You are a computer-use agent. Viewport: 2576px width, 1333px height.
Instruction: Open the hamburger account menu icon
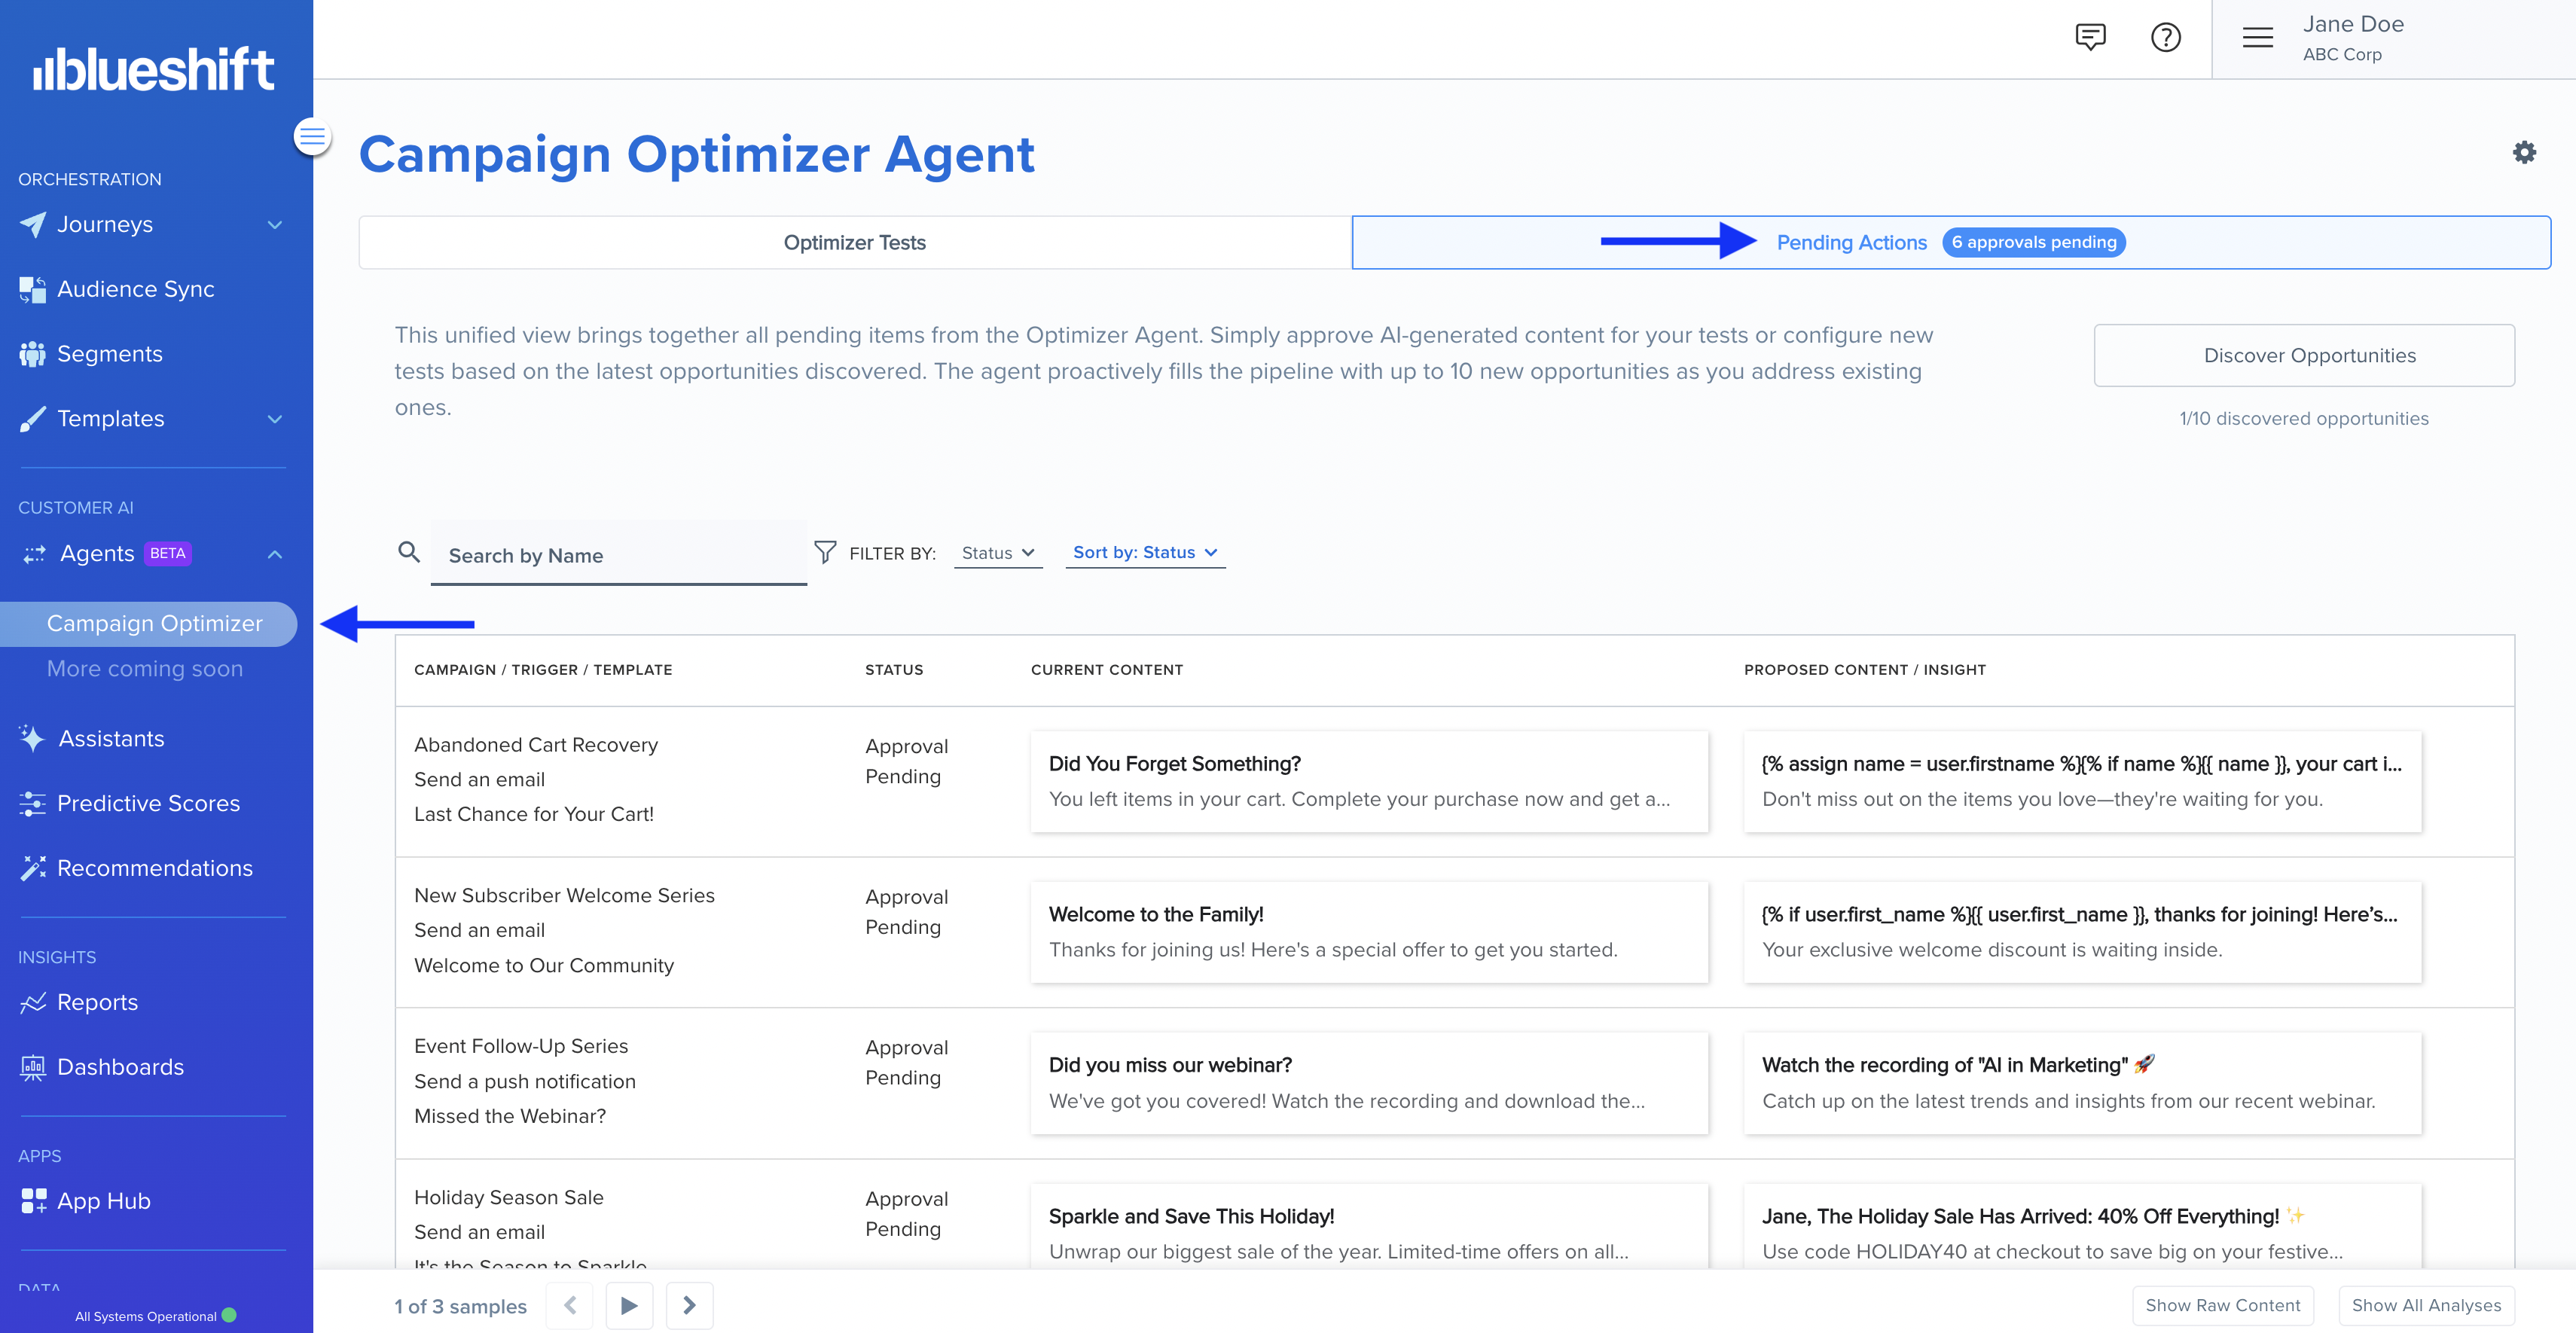tap(2257, 38)
